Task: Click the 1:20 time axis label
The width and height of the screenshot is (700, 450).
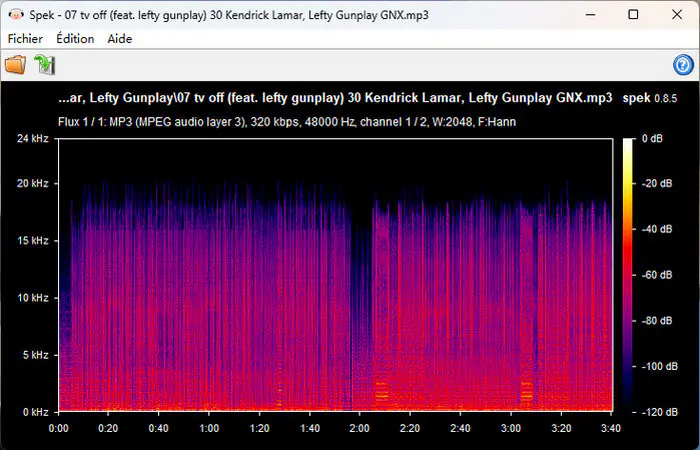Action: pyautogui.click(x=259, y=428)
